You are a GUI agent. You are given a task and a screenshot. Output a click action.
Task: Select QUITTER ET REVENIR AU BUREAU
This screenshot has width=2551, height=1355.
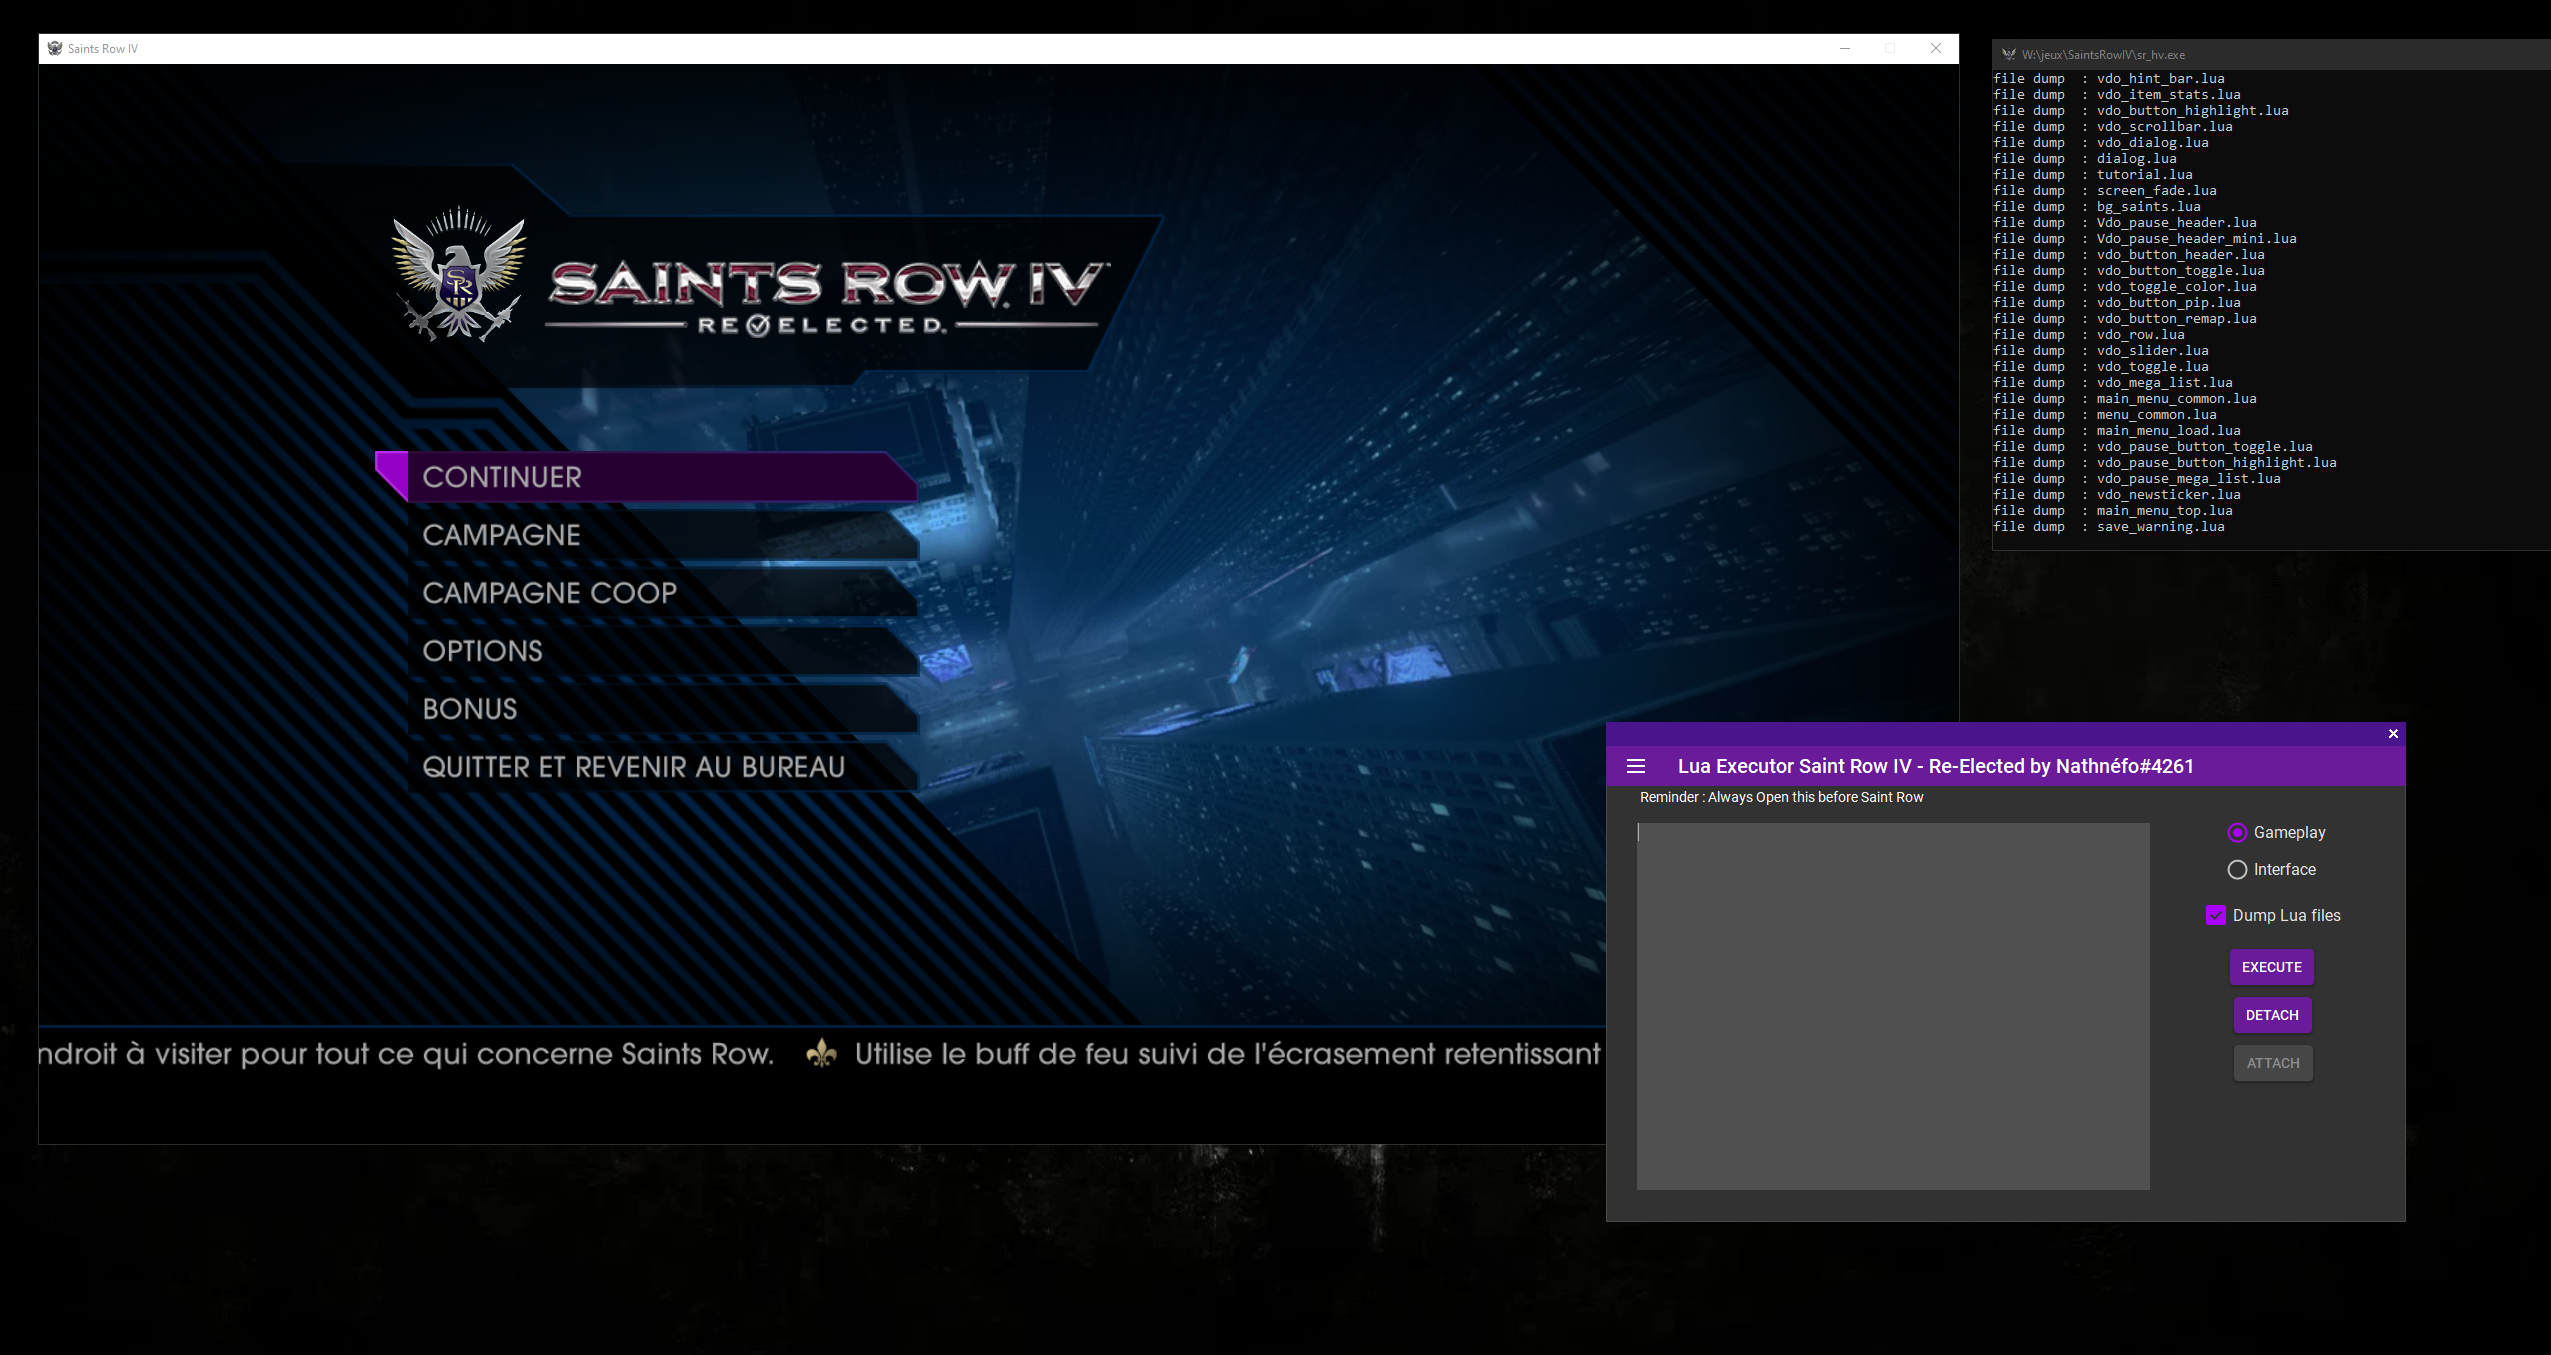click(664, 767)
